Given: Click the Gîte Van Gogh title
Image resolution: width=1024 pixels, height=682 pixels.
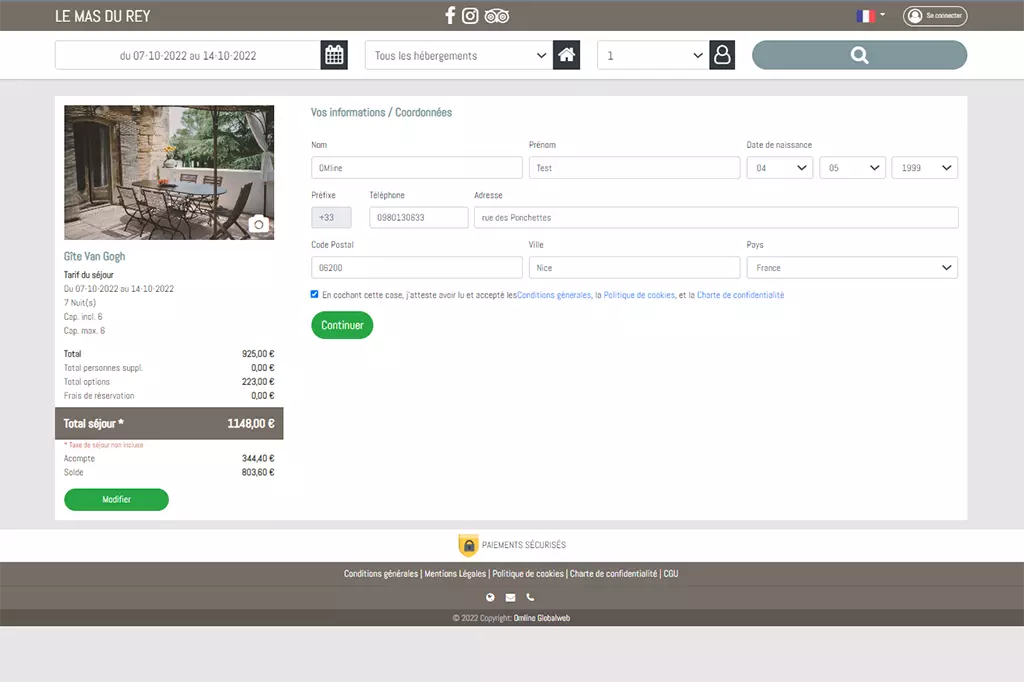Looking at the screenshot, I should click(95, 257).
